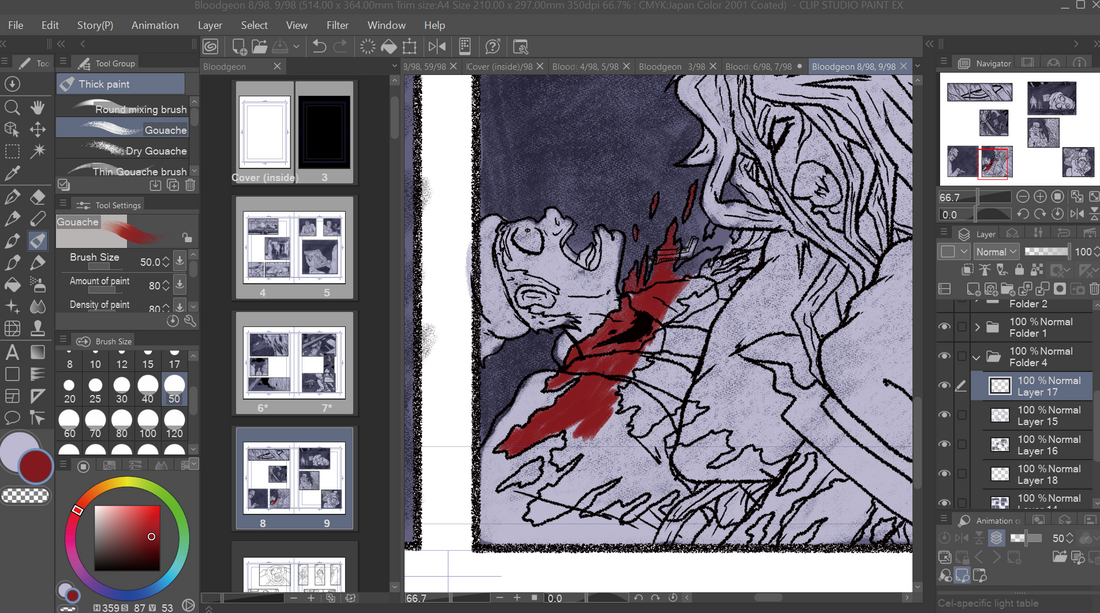Delete sub tool trash icon

(189, 185)
